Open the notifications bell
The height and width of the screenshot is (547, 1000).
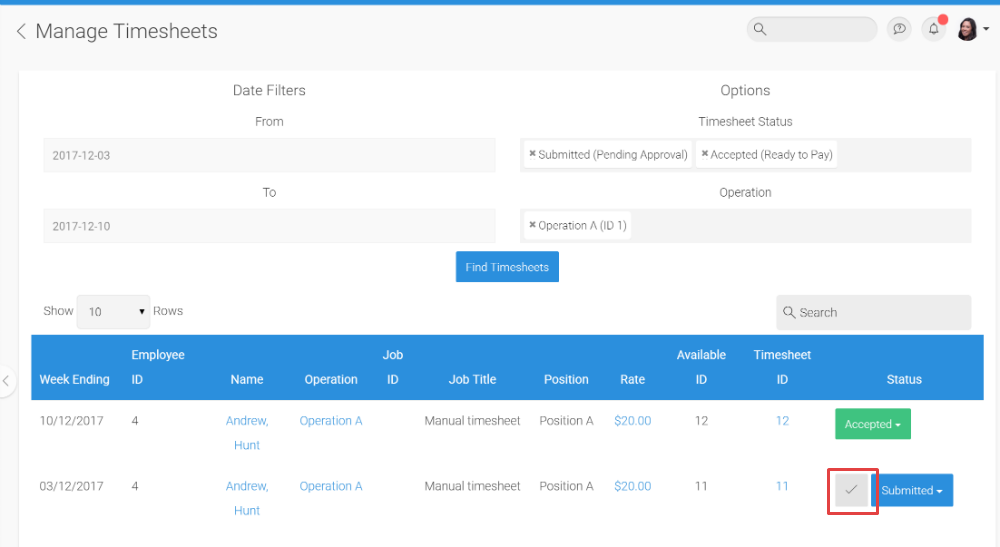pos(933,29)
